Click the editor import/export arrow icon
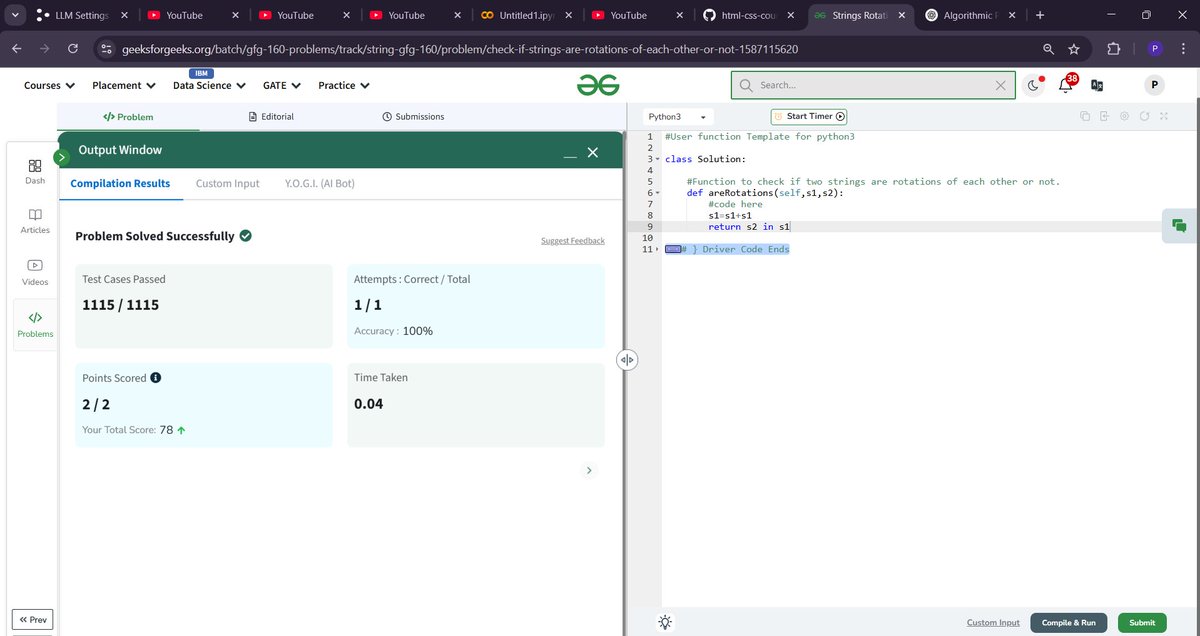 click(1104, 117)
